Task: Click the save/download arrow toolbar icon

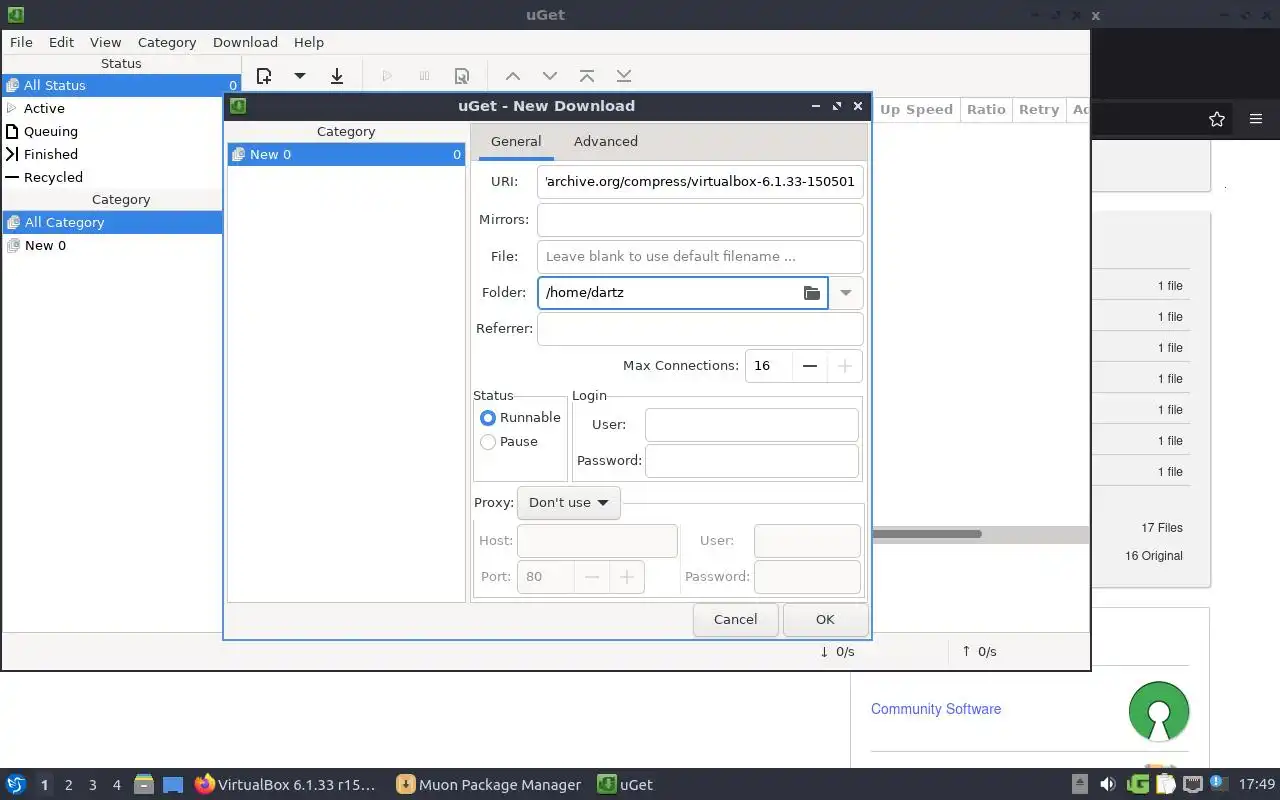Action: (x=337, y=76)
